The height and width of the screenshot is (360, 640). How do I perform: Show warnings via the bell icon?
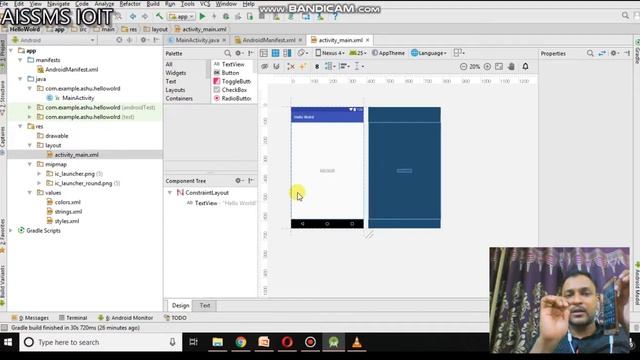(525, 66)
